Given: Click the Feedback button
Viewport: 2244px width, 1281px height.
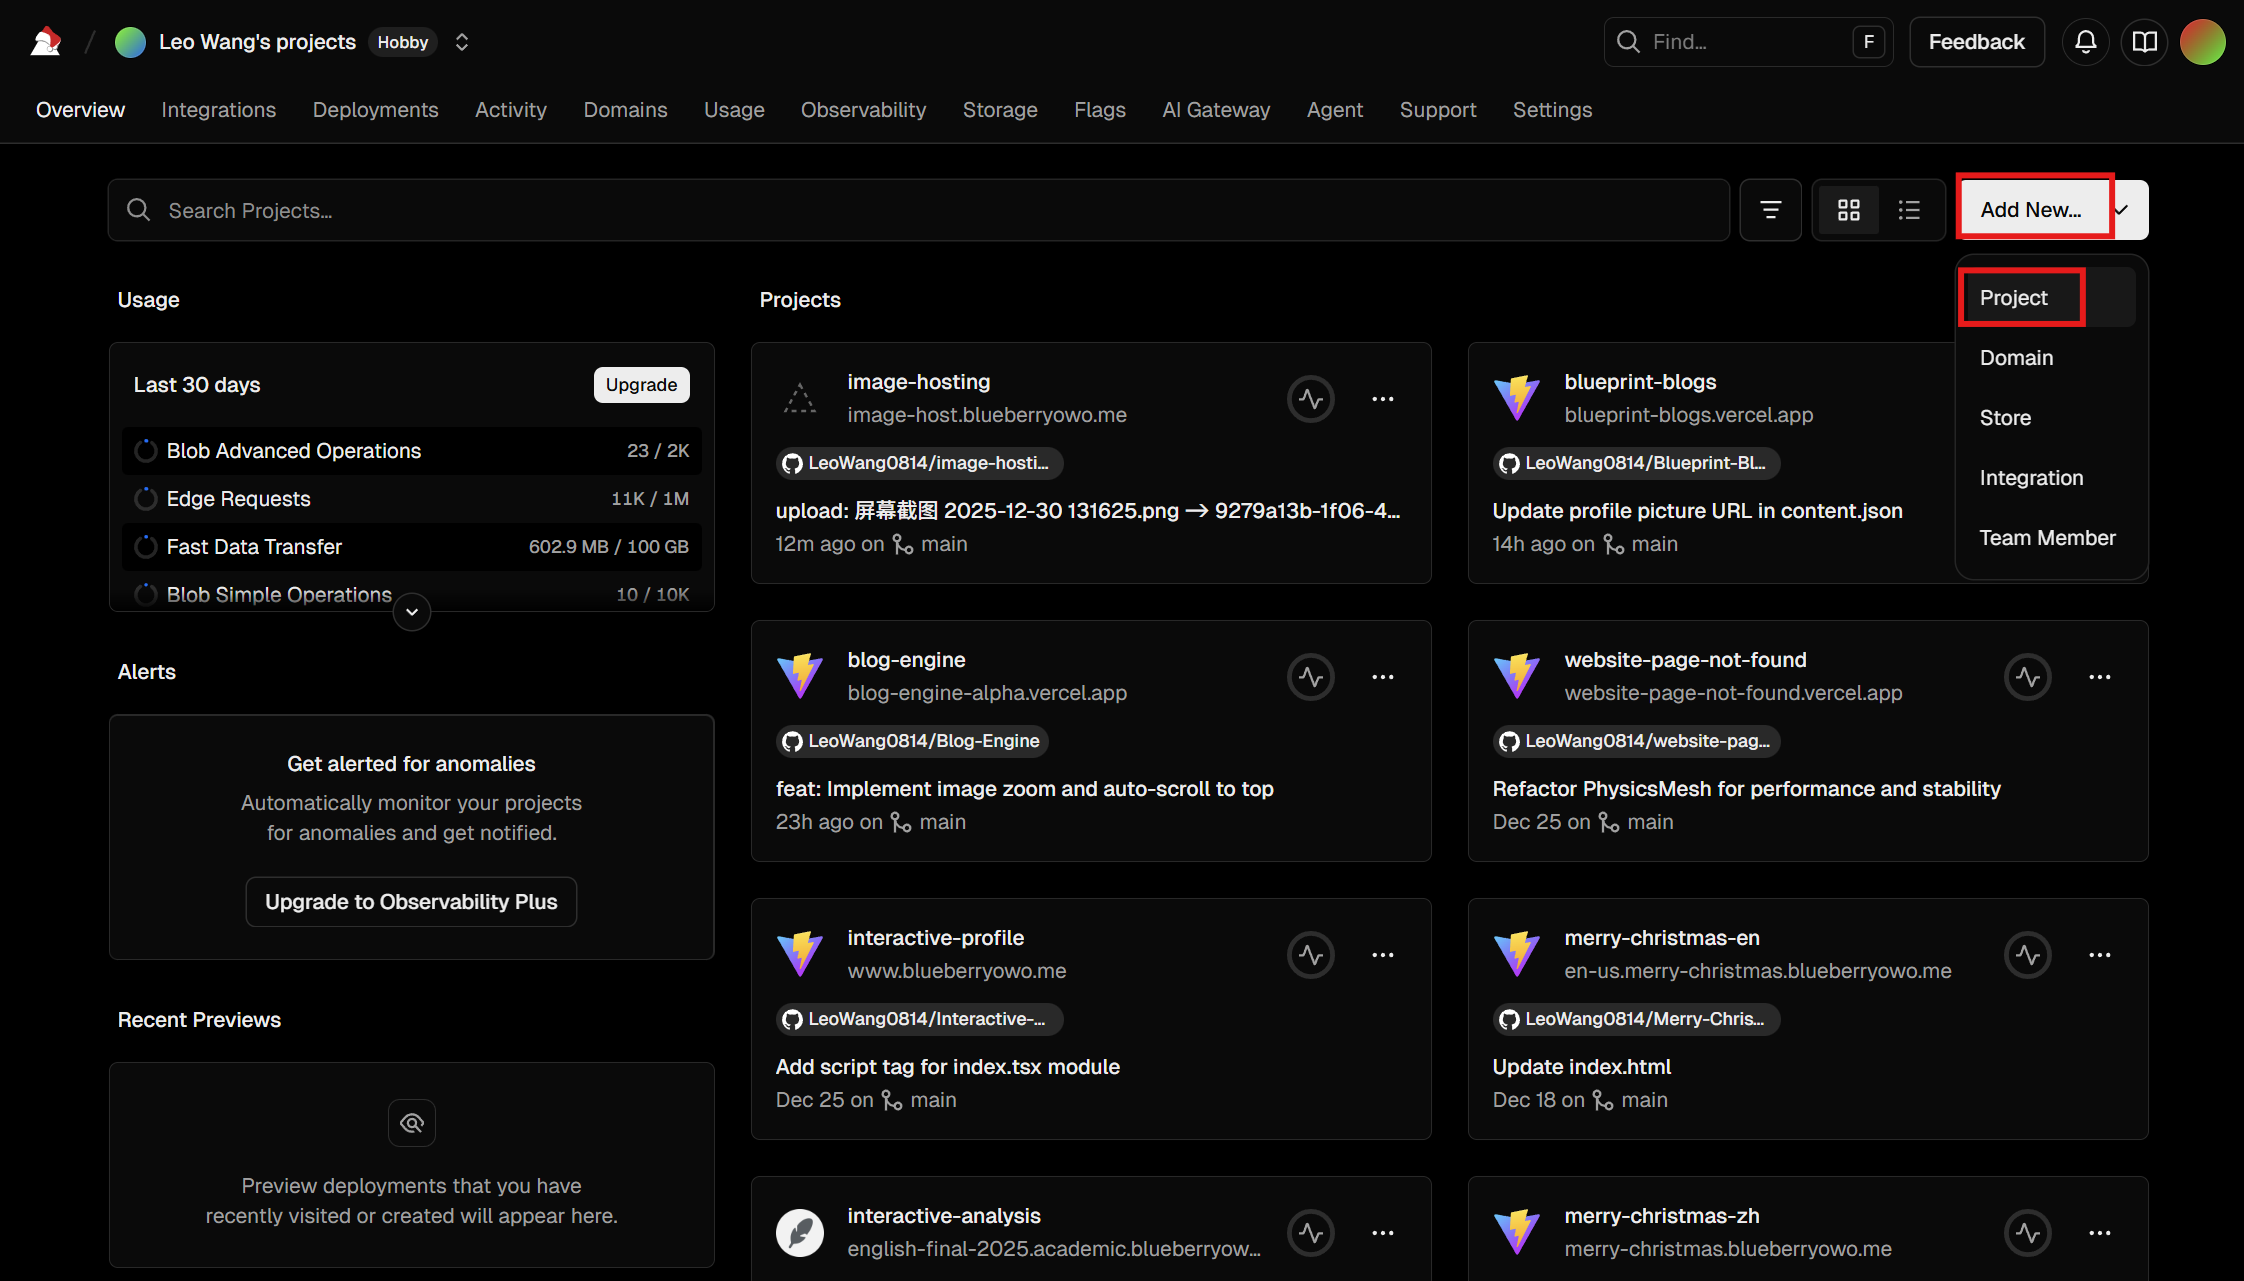Looking at the screenshot, I should tap(1976, 41).
